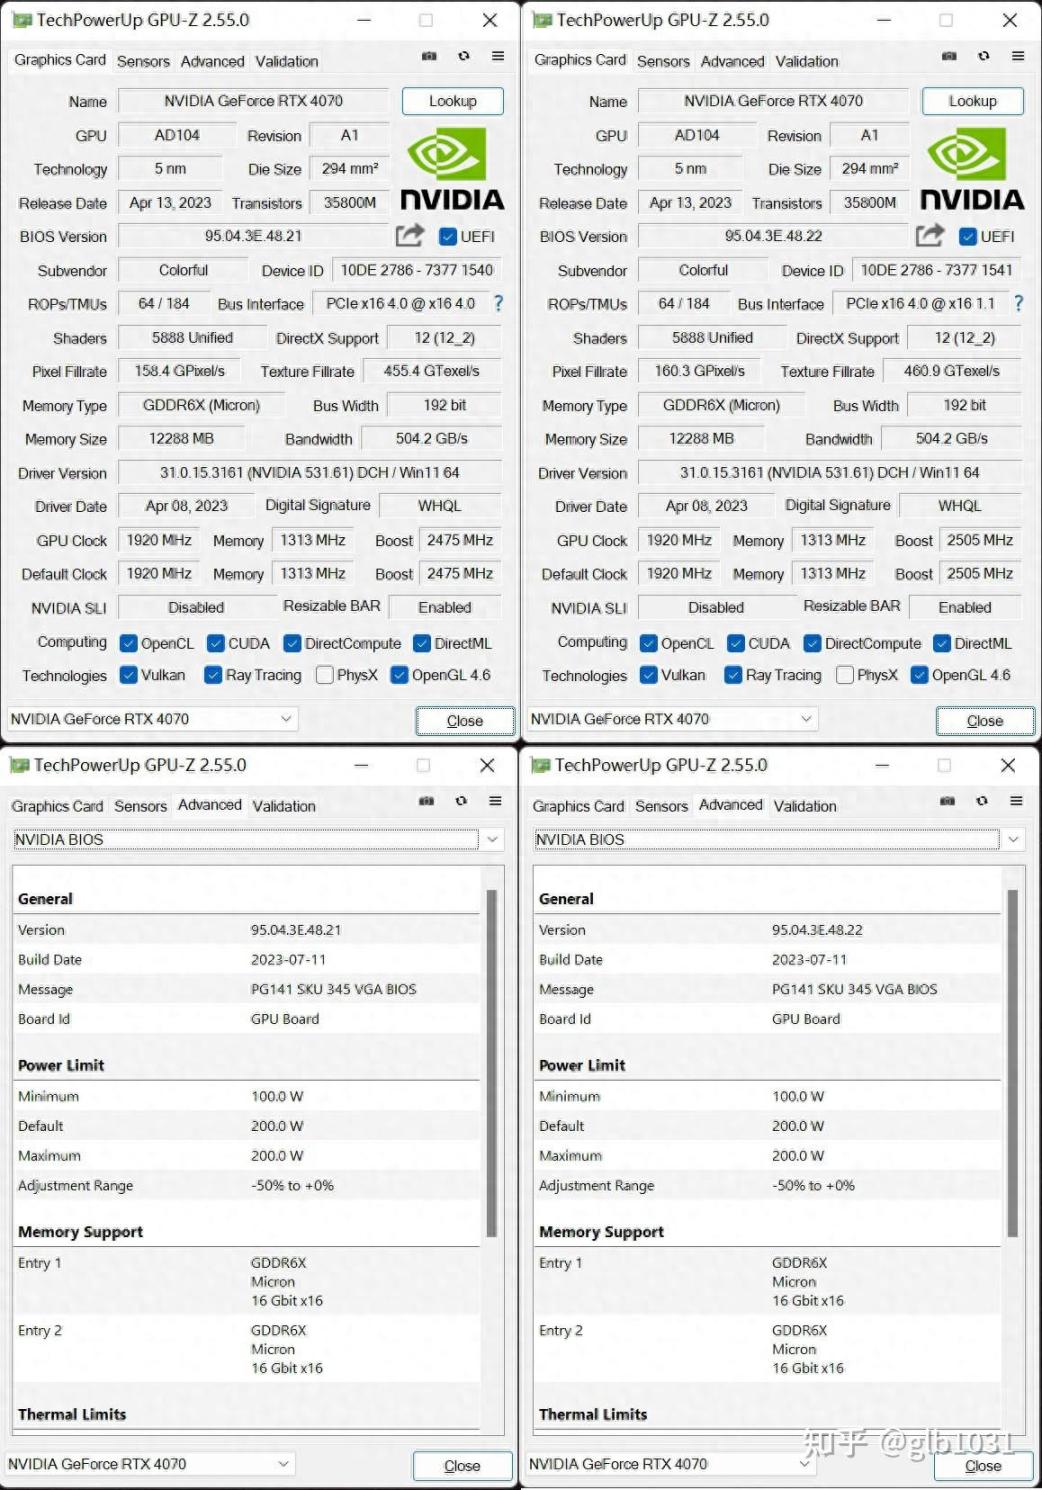Click BIOS share icon for version 95.04.3E.48.21
Image resolution: width=1042 pixels, height=1490 pixels.
tap(410, 235)
